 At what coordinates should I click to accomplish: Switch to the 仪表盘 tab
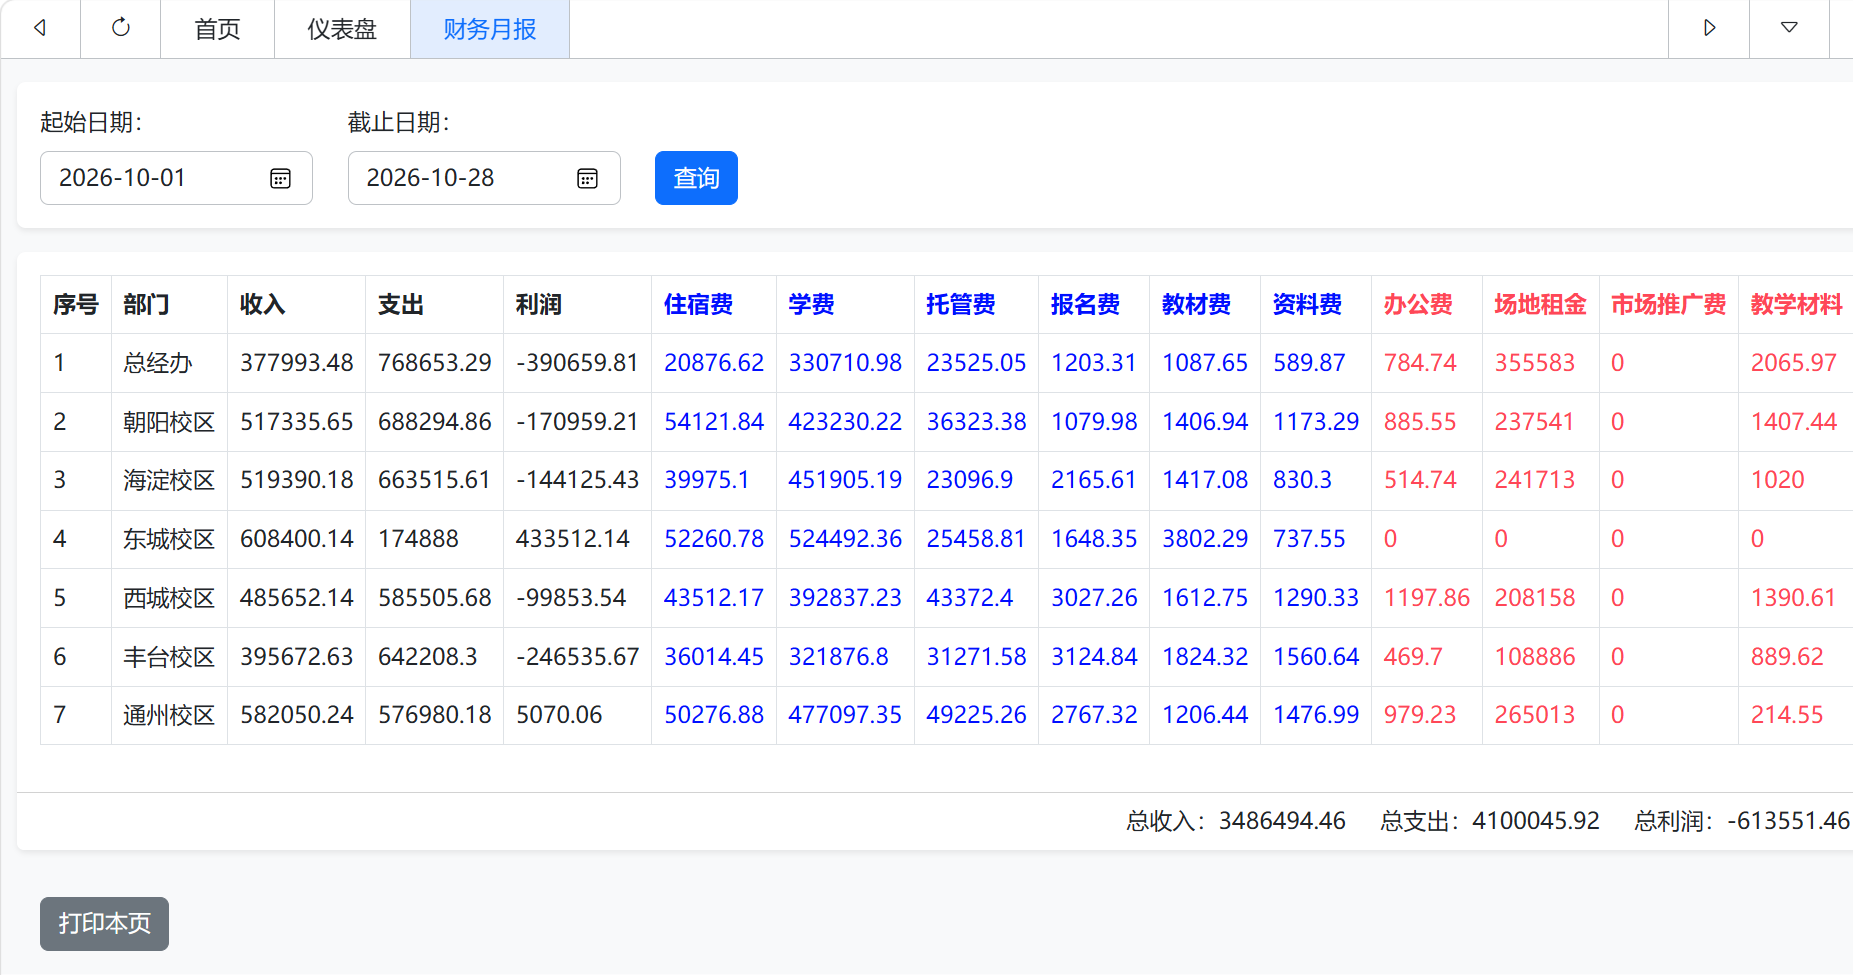coord(342,29)
